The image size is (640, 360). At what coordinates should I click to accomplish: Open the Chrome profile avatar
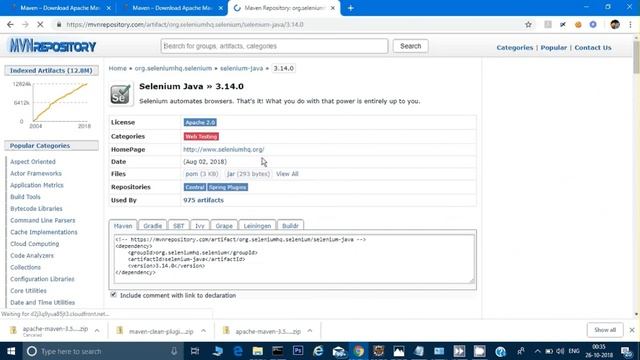point(615,24)
